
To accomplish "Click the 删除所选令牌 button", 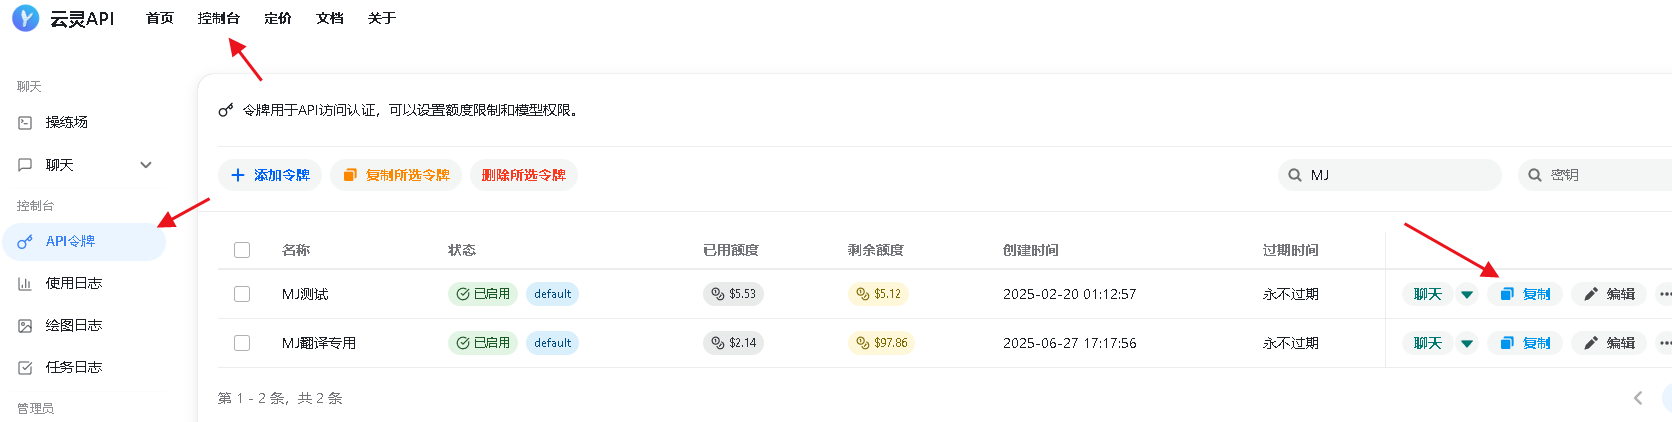I will [x=524, y=175].
